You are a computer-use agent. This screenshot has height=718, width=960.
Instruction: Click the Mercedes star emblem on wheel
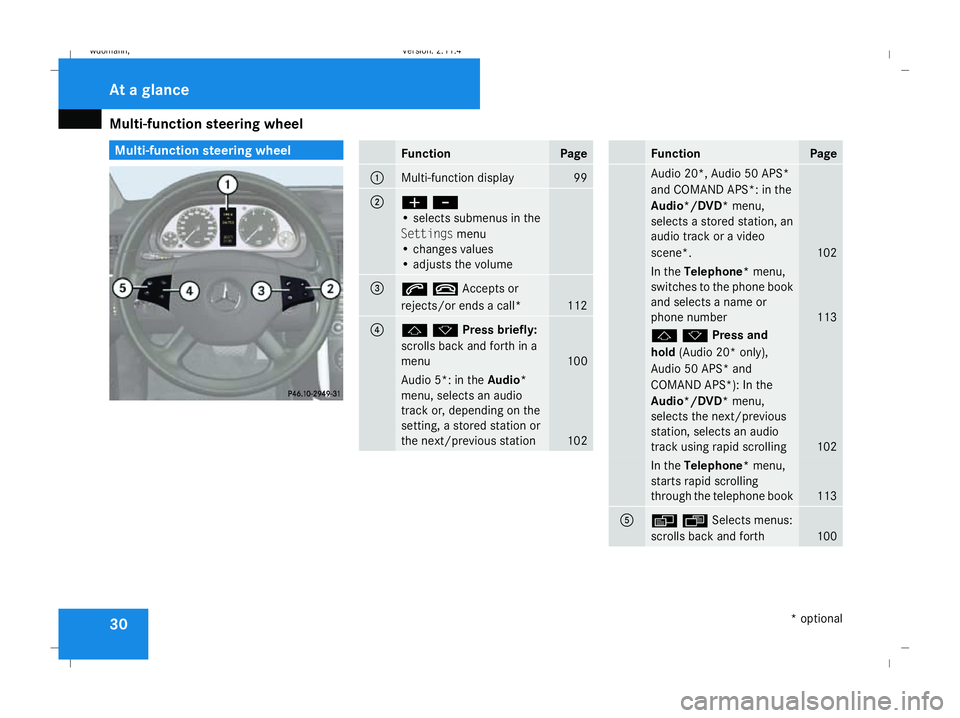(x=224, y=294)
